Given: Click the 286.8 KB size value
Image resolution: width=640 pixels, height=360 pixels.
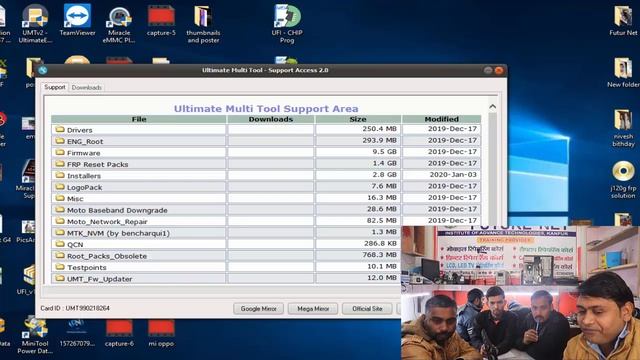Looking at the screenshot, I should (380, 243).
